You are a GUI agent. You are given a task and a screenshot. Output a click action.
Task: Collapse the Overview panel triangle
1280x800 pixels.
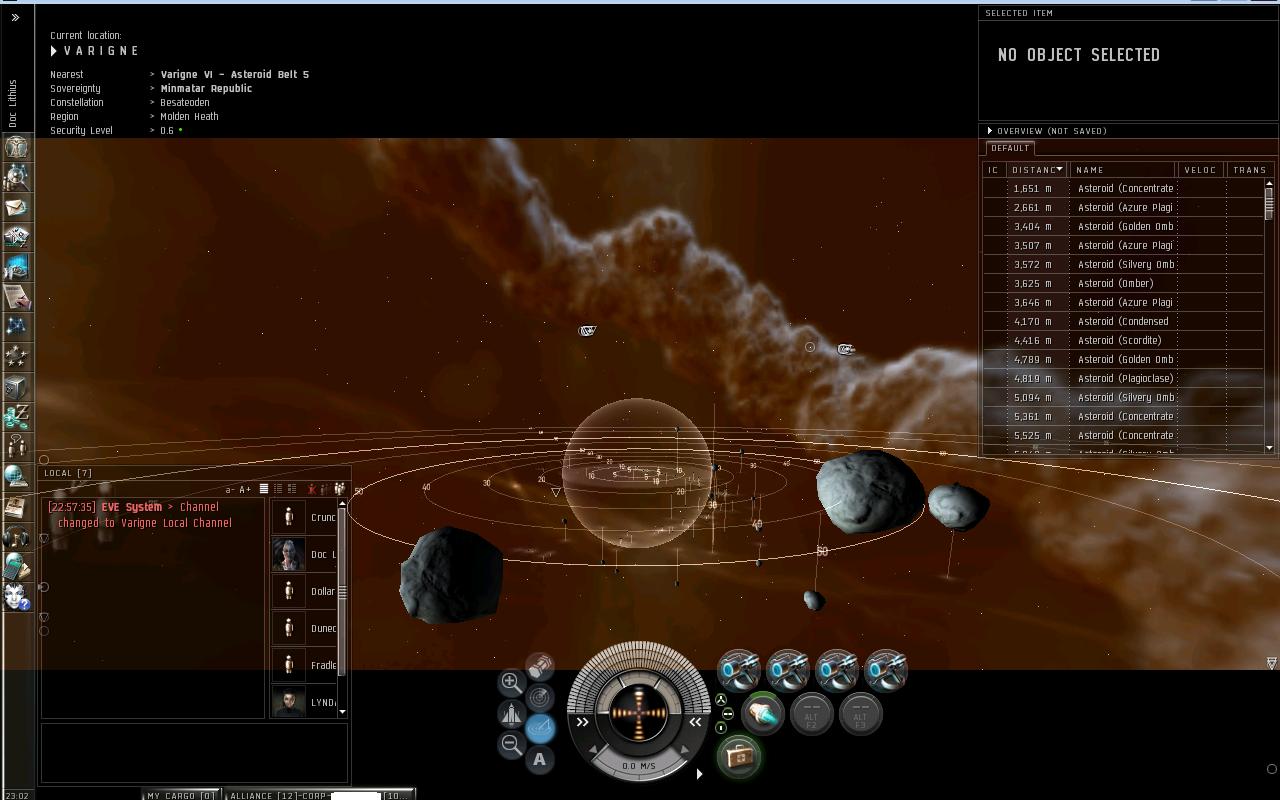[x=990, y=131]
